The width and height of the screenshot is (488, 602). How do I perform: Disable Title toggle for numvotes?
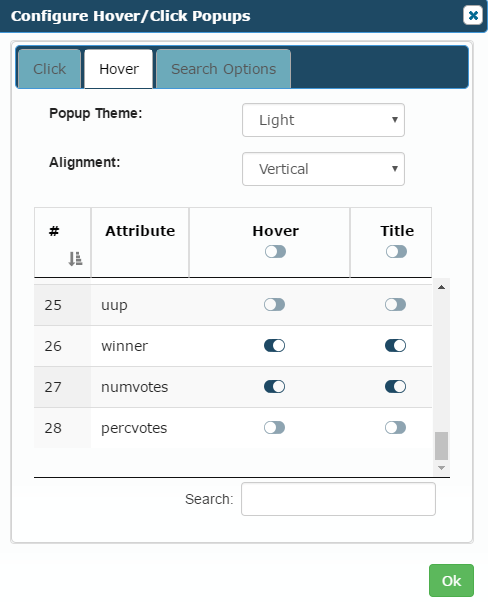click(395, 387)
